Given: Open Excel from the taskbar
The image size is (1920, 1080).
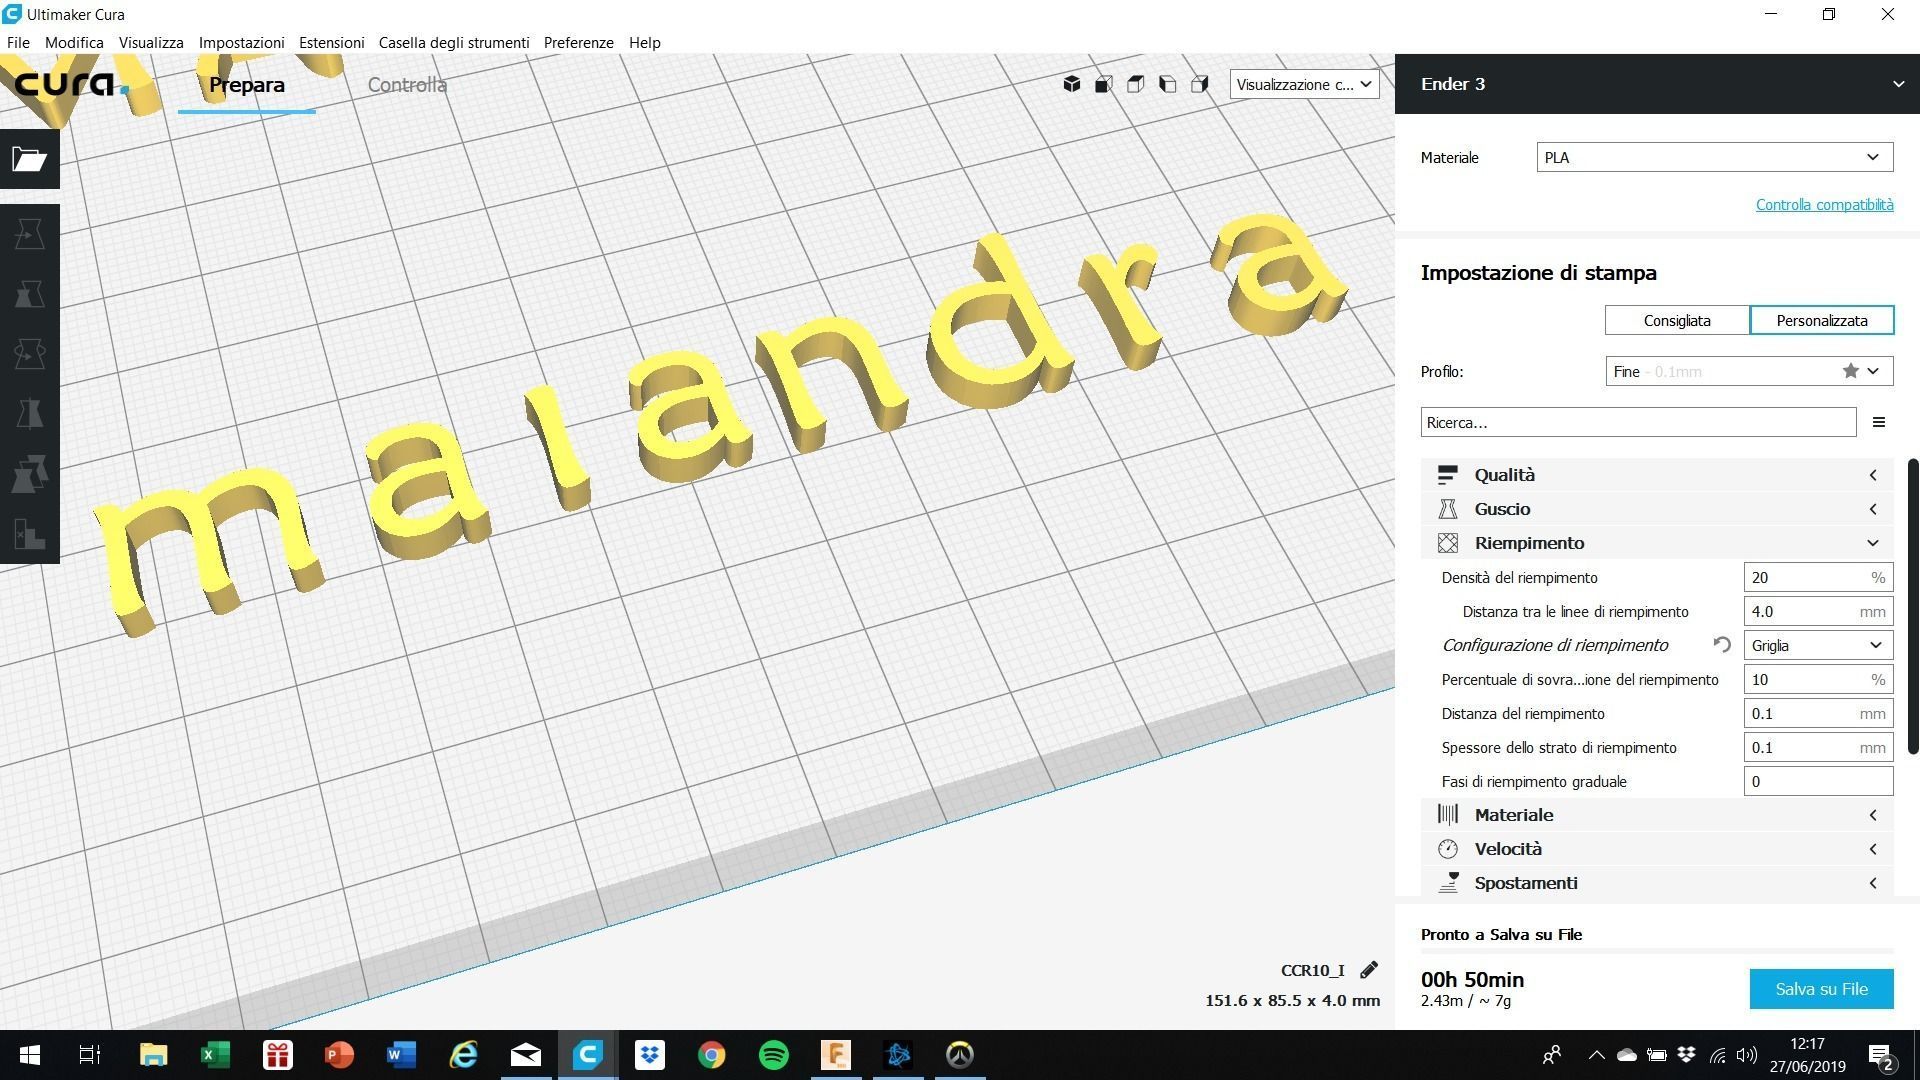Looking at the screenshot, I should coord(215,1055).
